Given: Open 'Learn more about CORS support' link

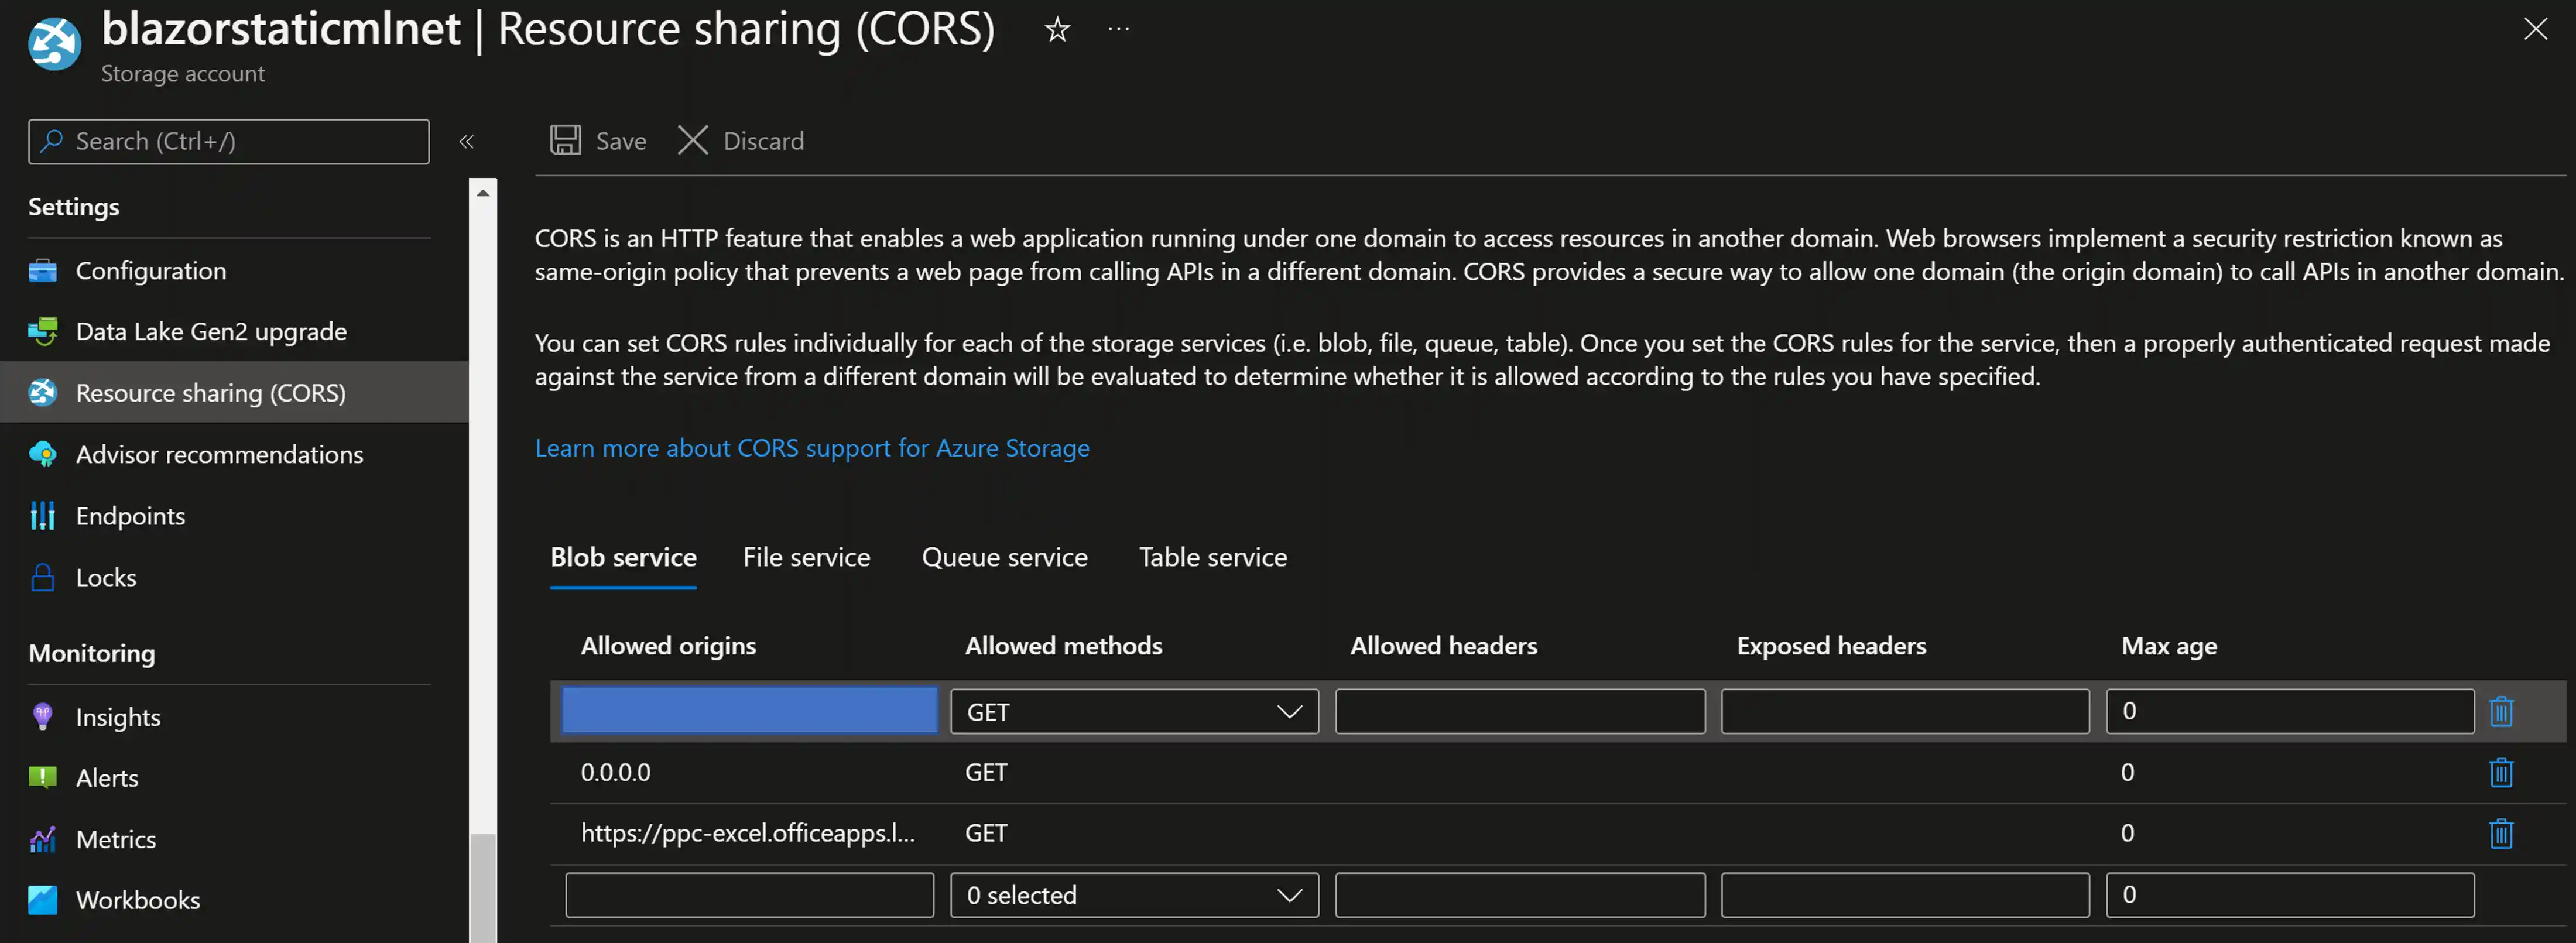Looking at the screenshot, I should point(812,448).
